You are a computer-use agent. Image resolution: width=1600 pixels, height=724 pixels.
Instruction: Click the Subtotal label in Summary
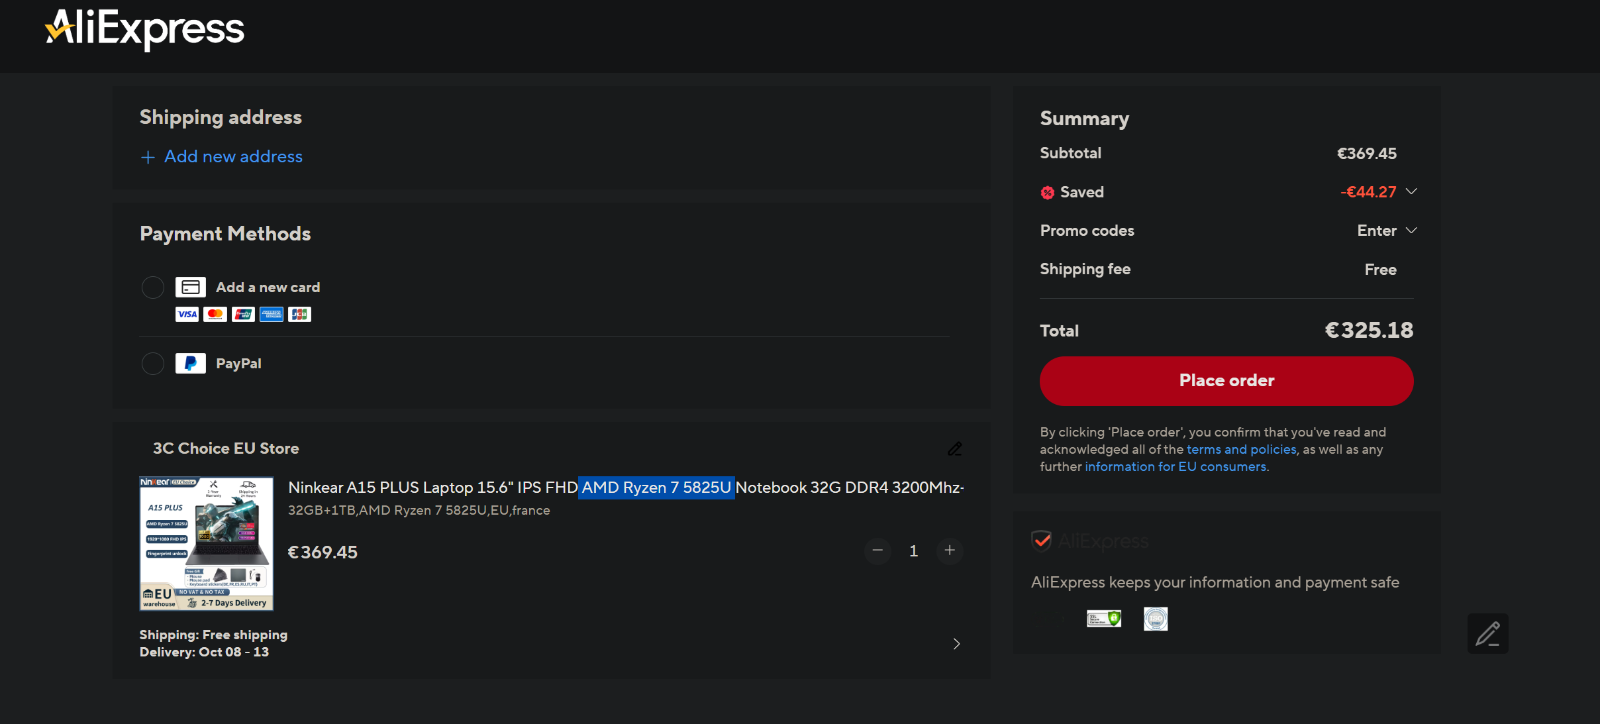pyautogui.click(x=1071, y=153)
